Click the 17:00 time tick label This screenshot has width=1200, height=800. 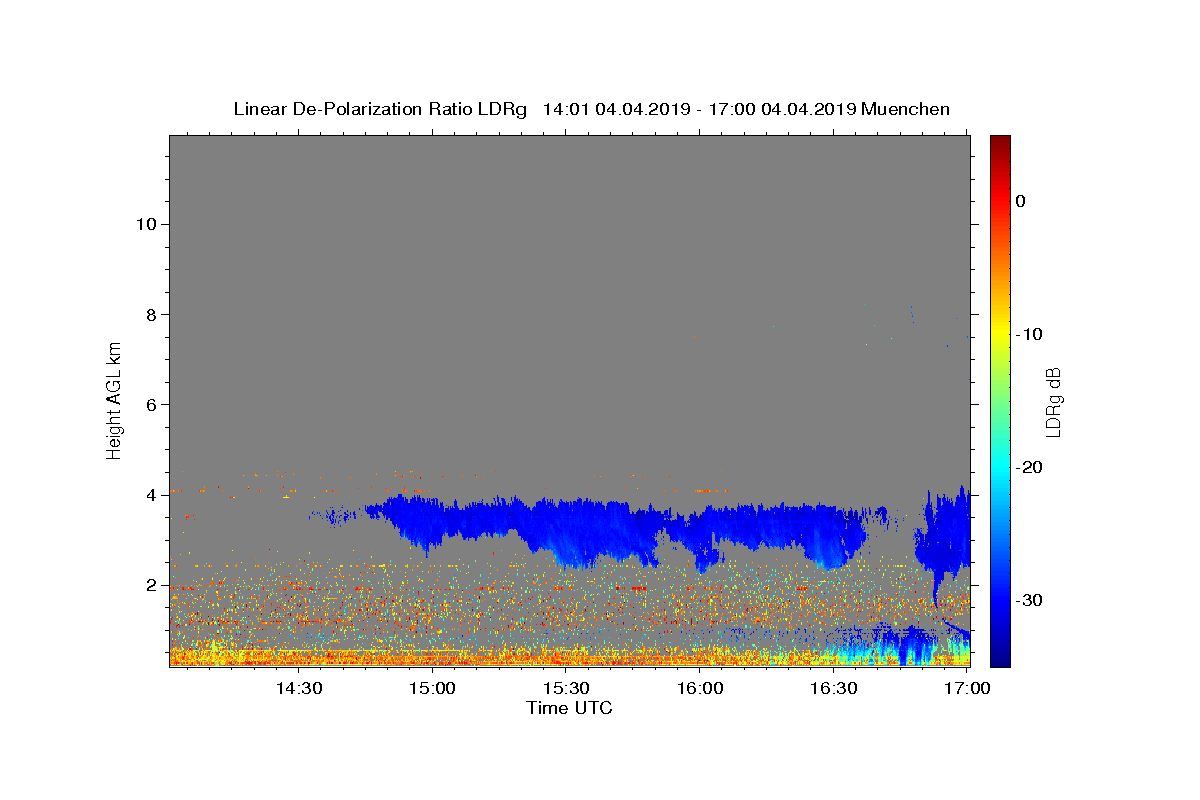(967, 688)
